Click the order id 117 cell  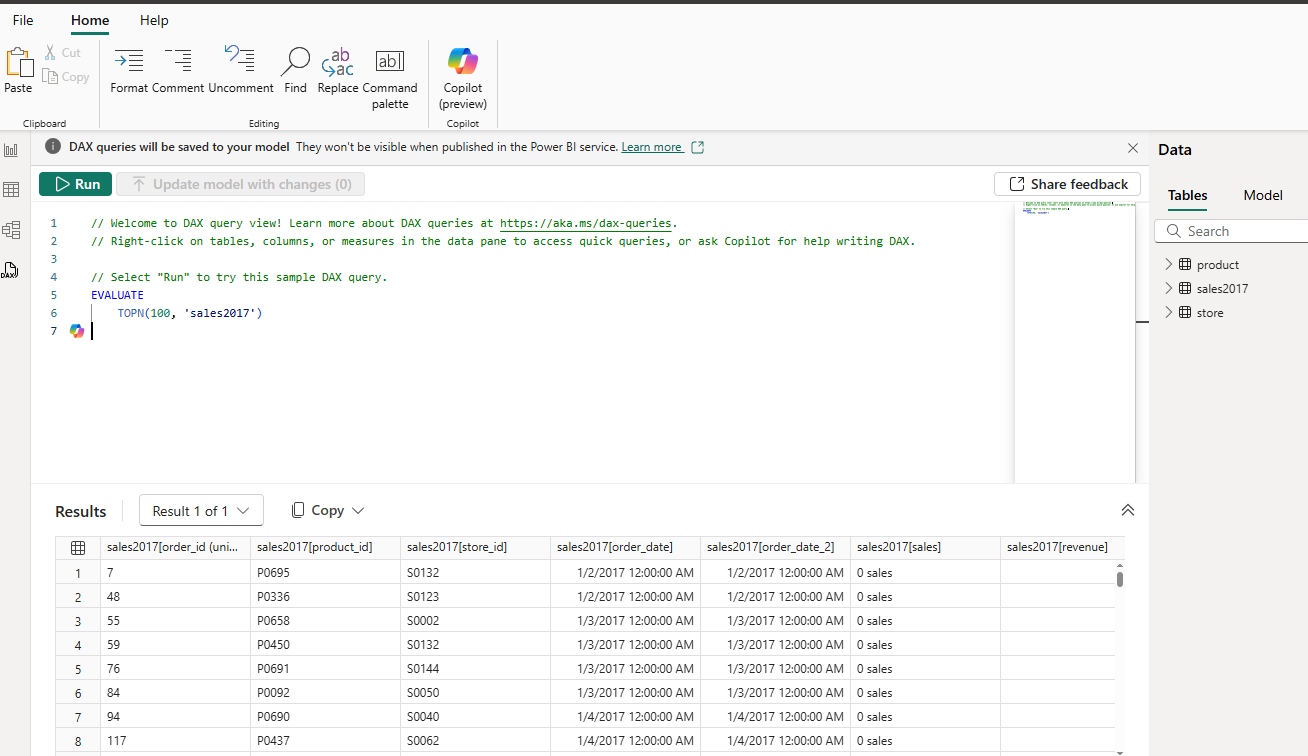pos(175,741)
